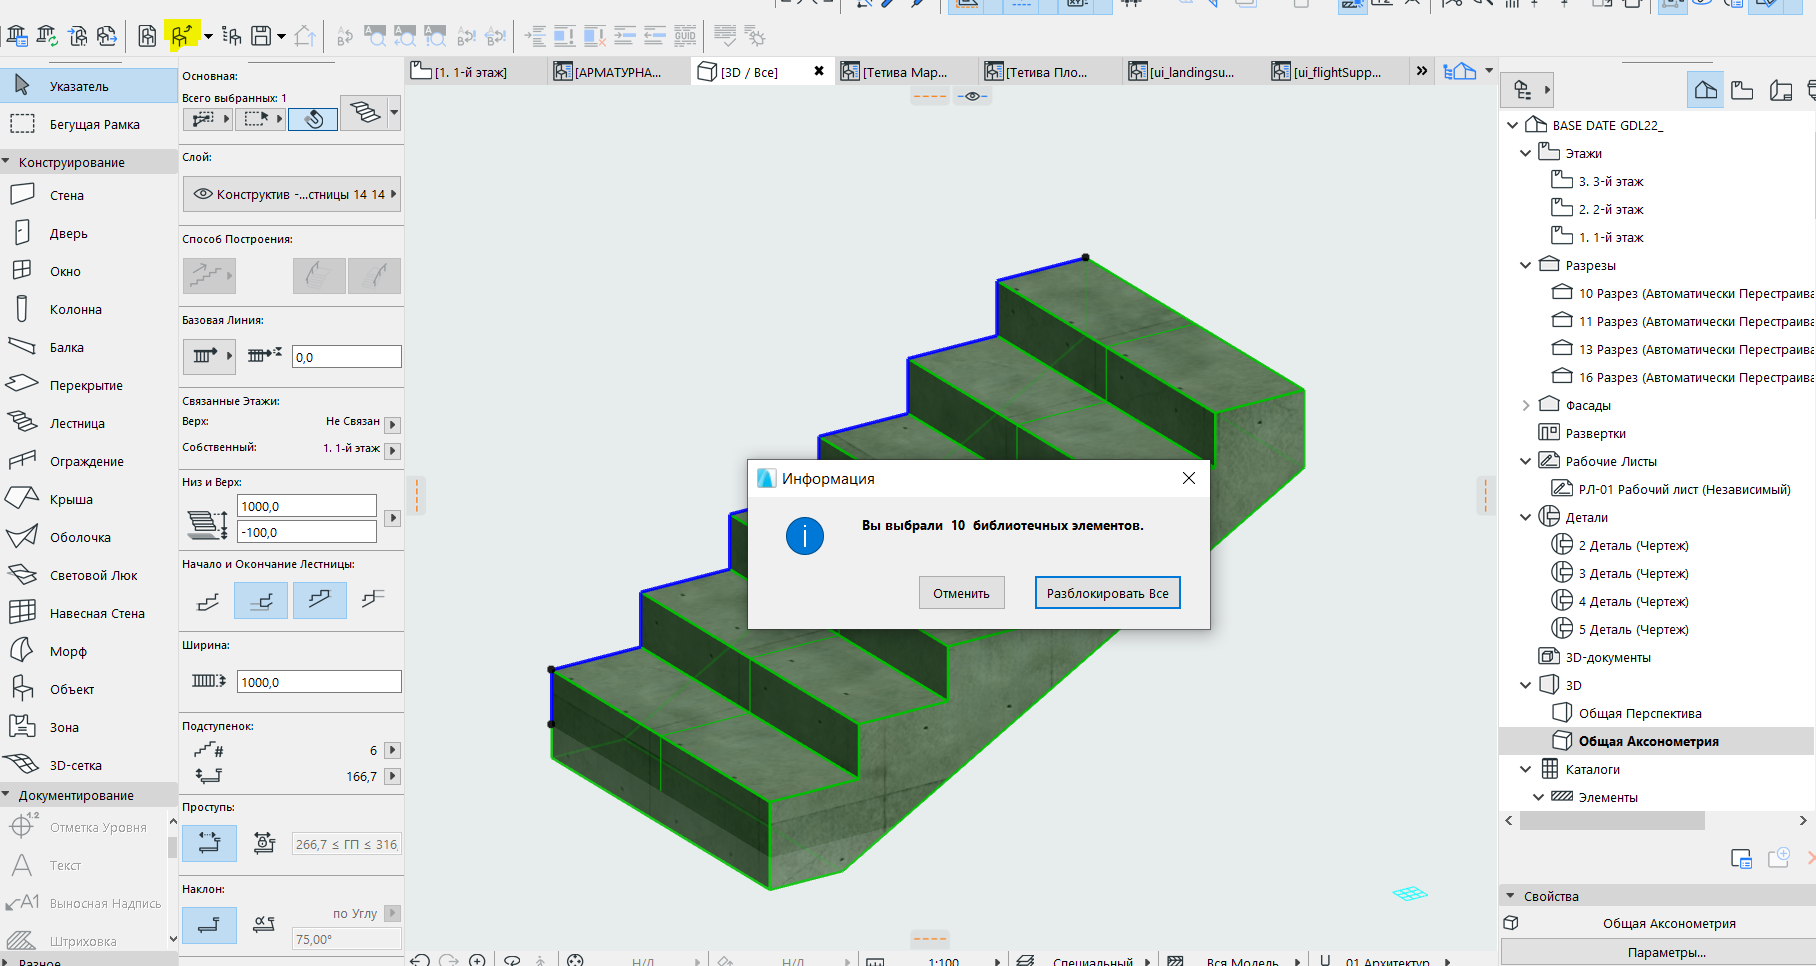Switch Navigator to the Layout Book icon
Image resolution: width=1816 pixels, height=966 pixels.
[x=1781, y=90]
